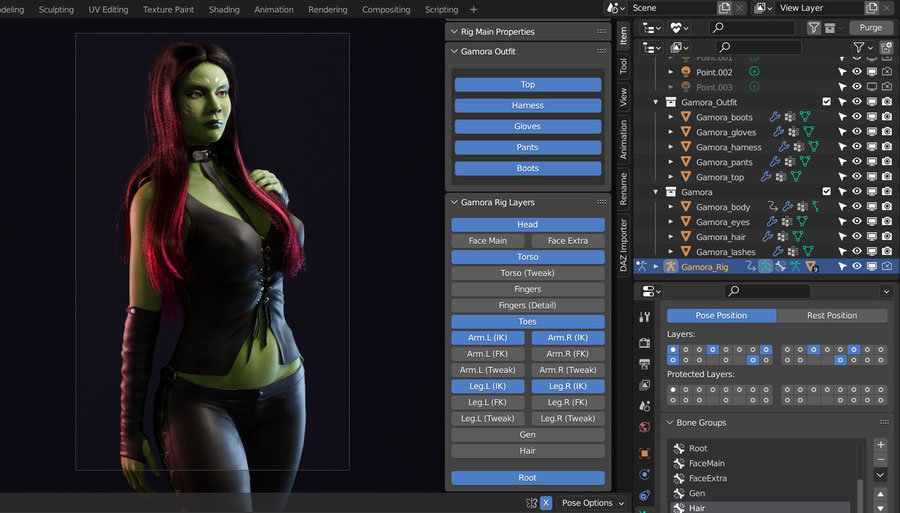Click the Scene name field

coord(672,8)
